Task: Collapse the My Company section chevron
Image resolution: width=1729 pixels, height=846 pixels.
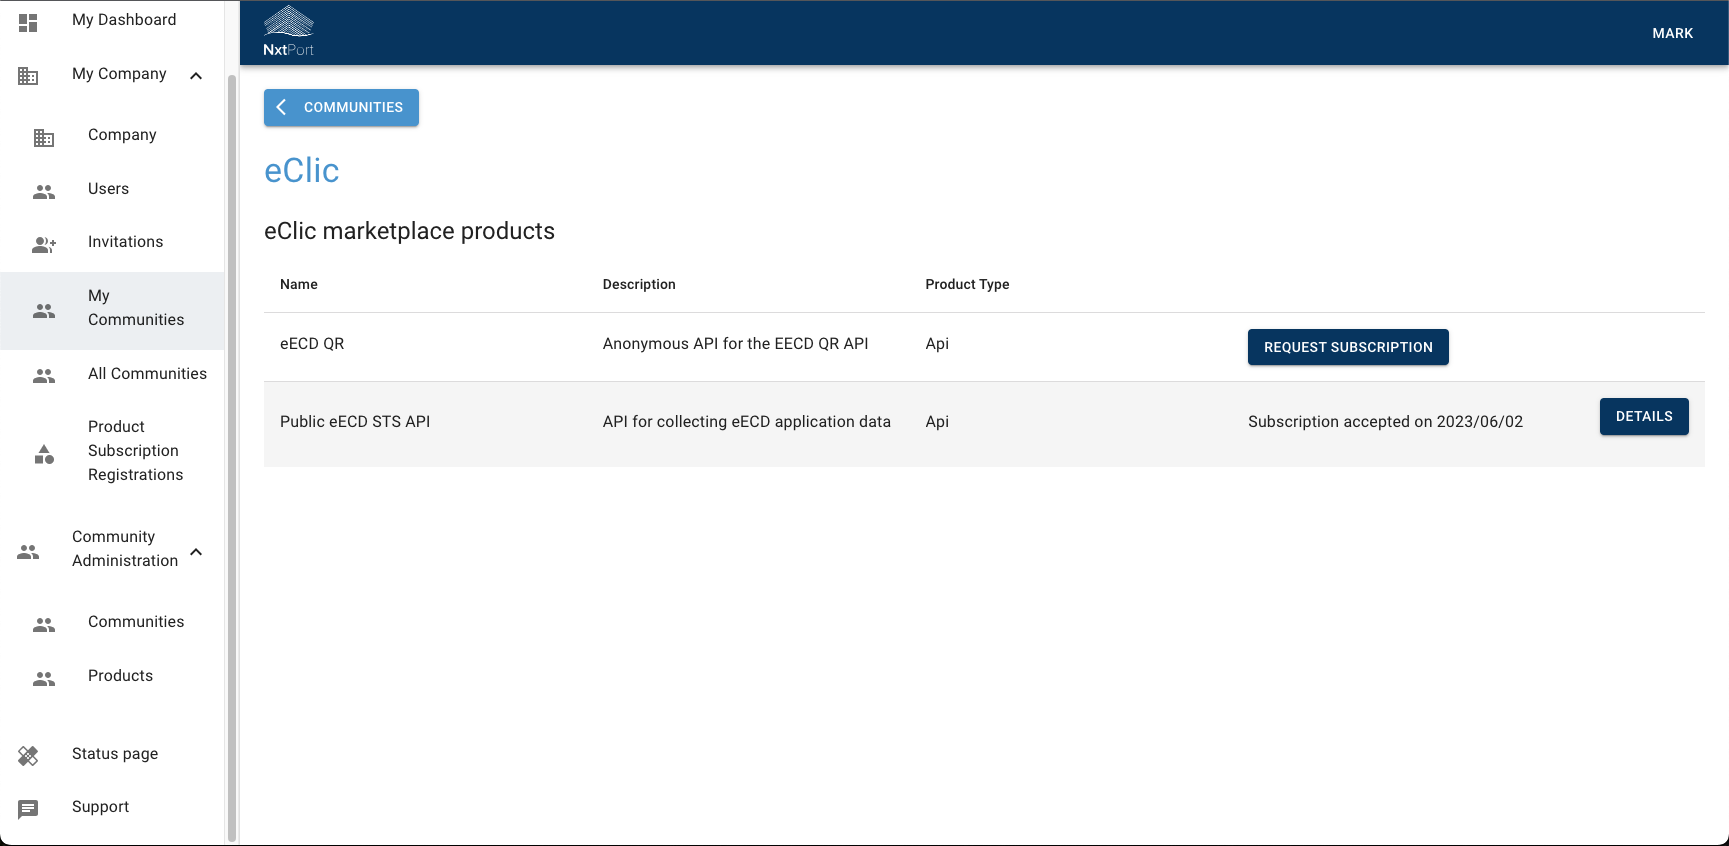Action: click(196, 76)
